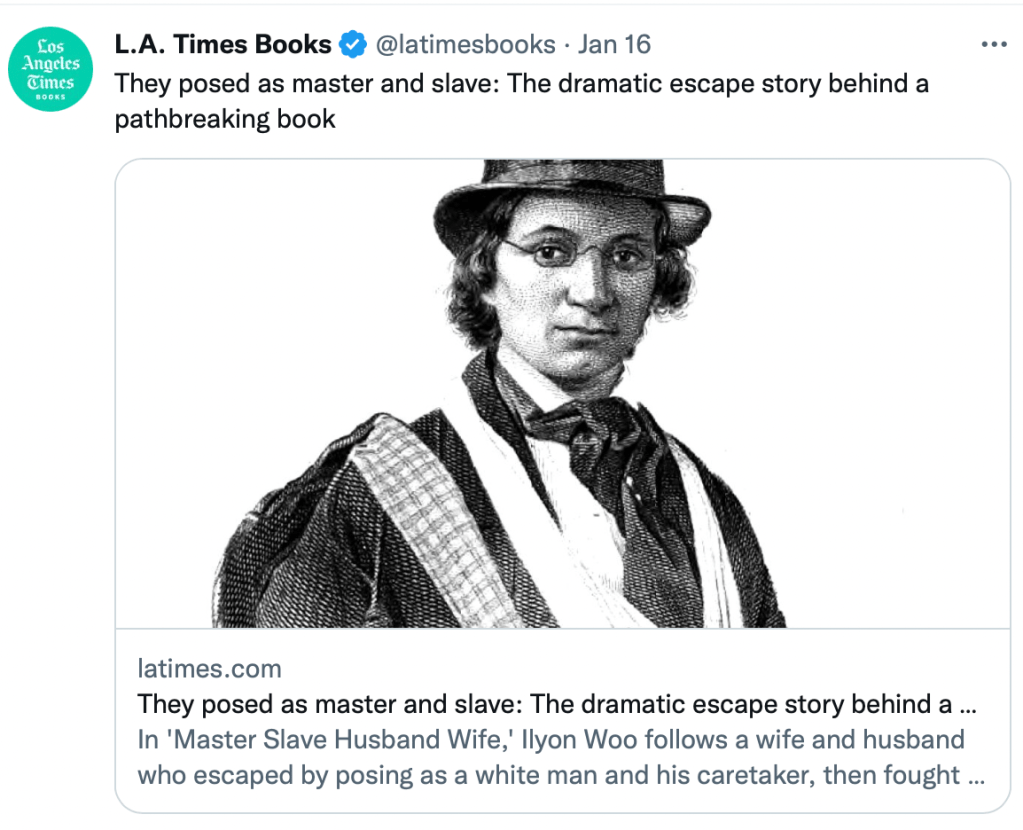Click the blue verified badge checkmark

coord(352,45)
